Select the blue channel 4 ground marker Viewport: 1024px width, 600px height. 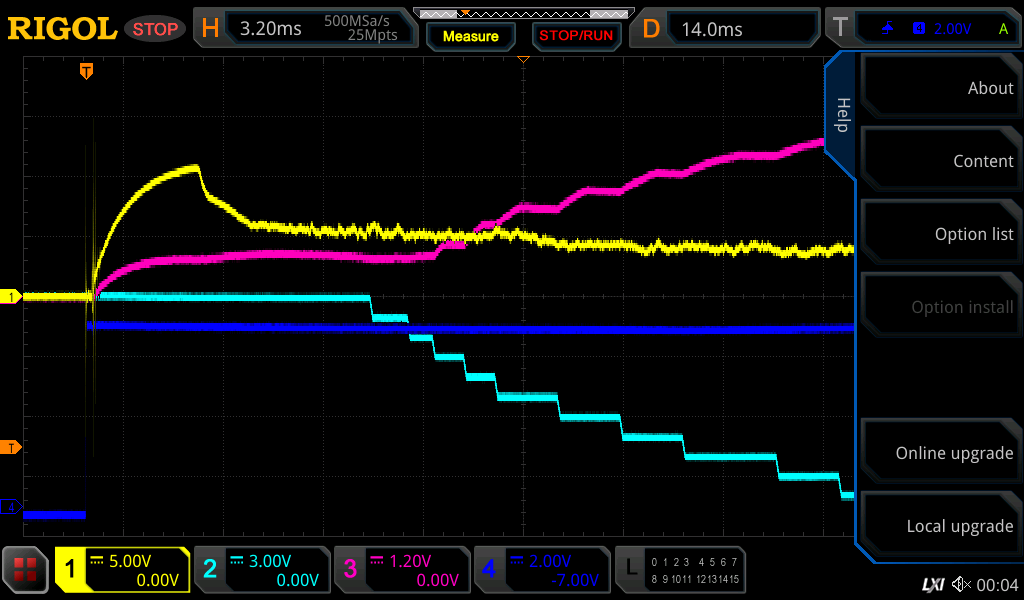pos(12,508)
